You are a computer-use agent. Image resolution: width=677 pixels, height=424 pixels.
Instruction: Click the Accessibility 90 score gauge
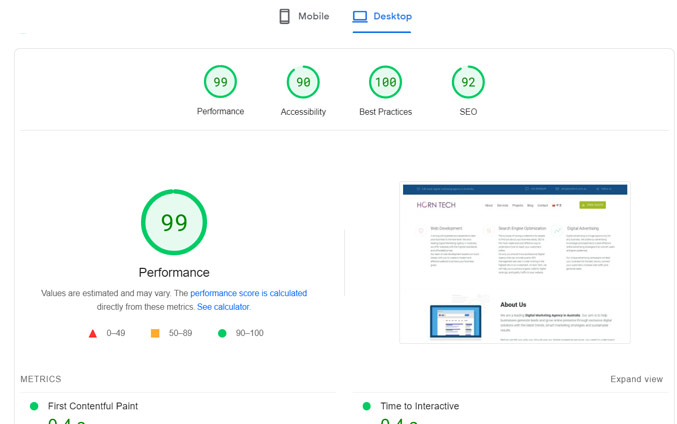pos(303,82)
